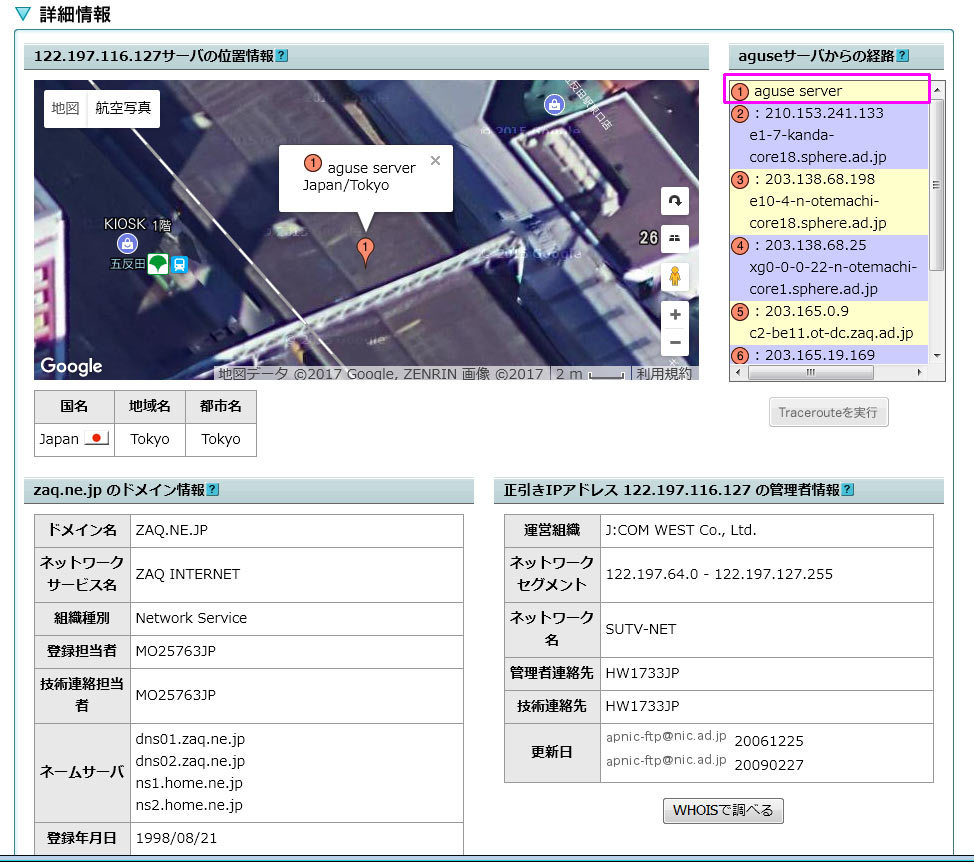The height and width of the screenshot is (862, 974).
Task: Click the blue train station icon
Action: [x=180, y=265]
